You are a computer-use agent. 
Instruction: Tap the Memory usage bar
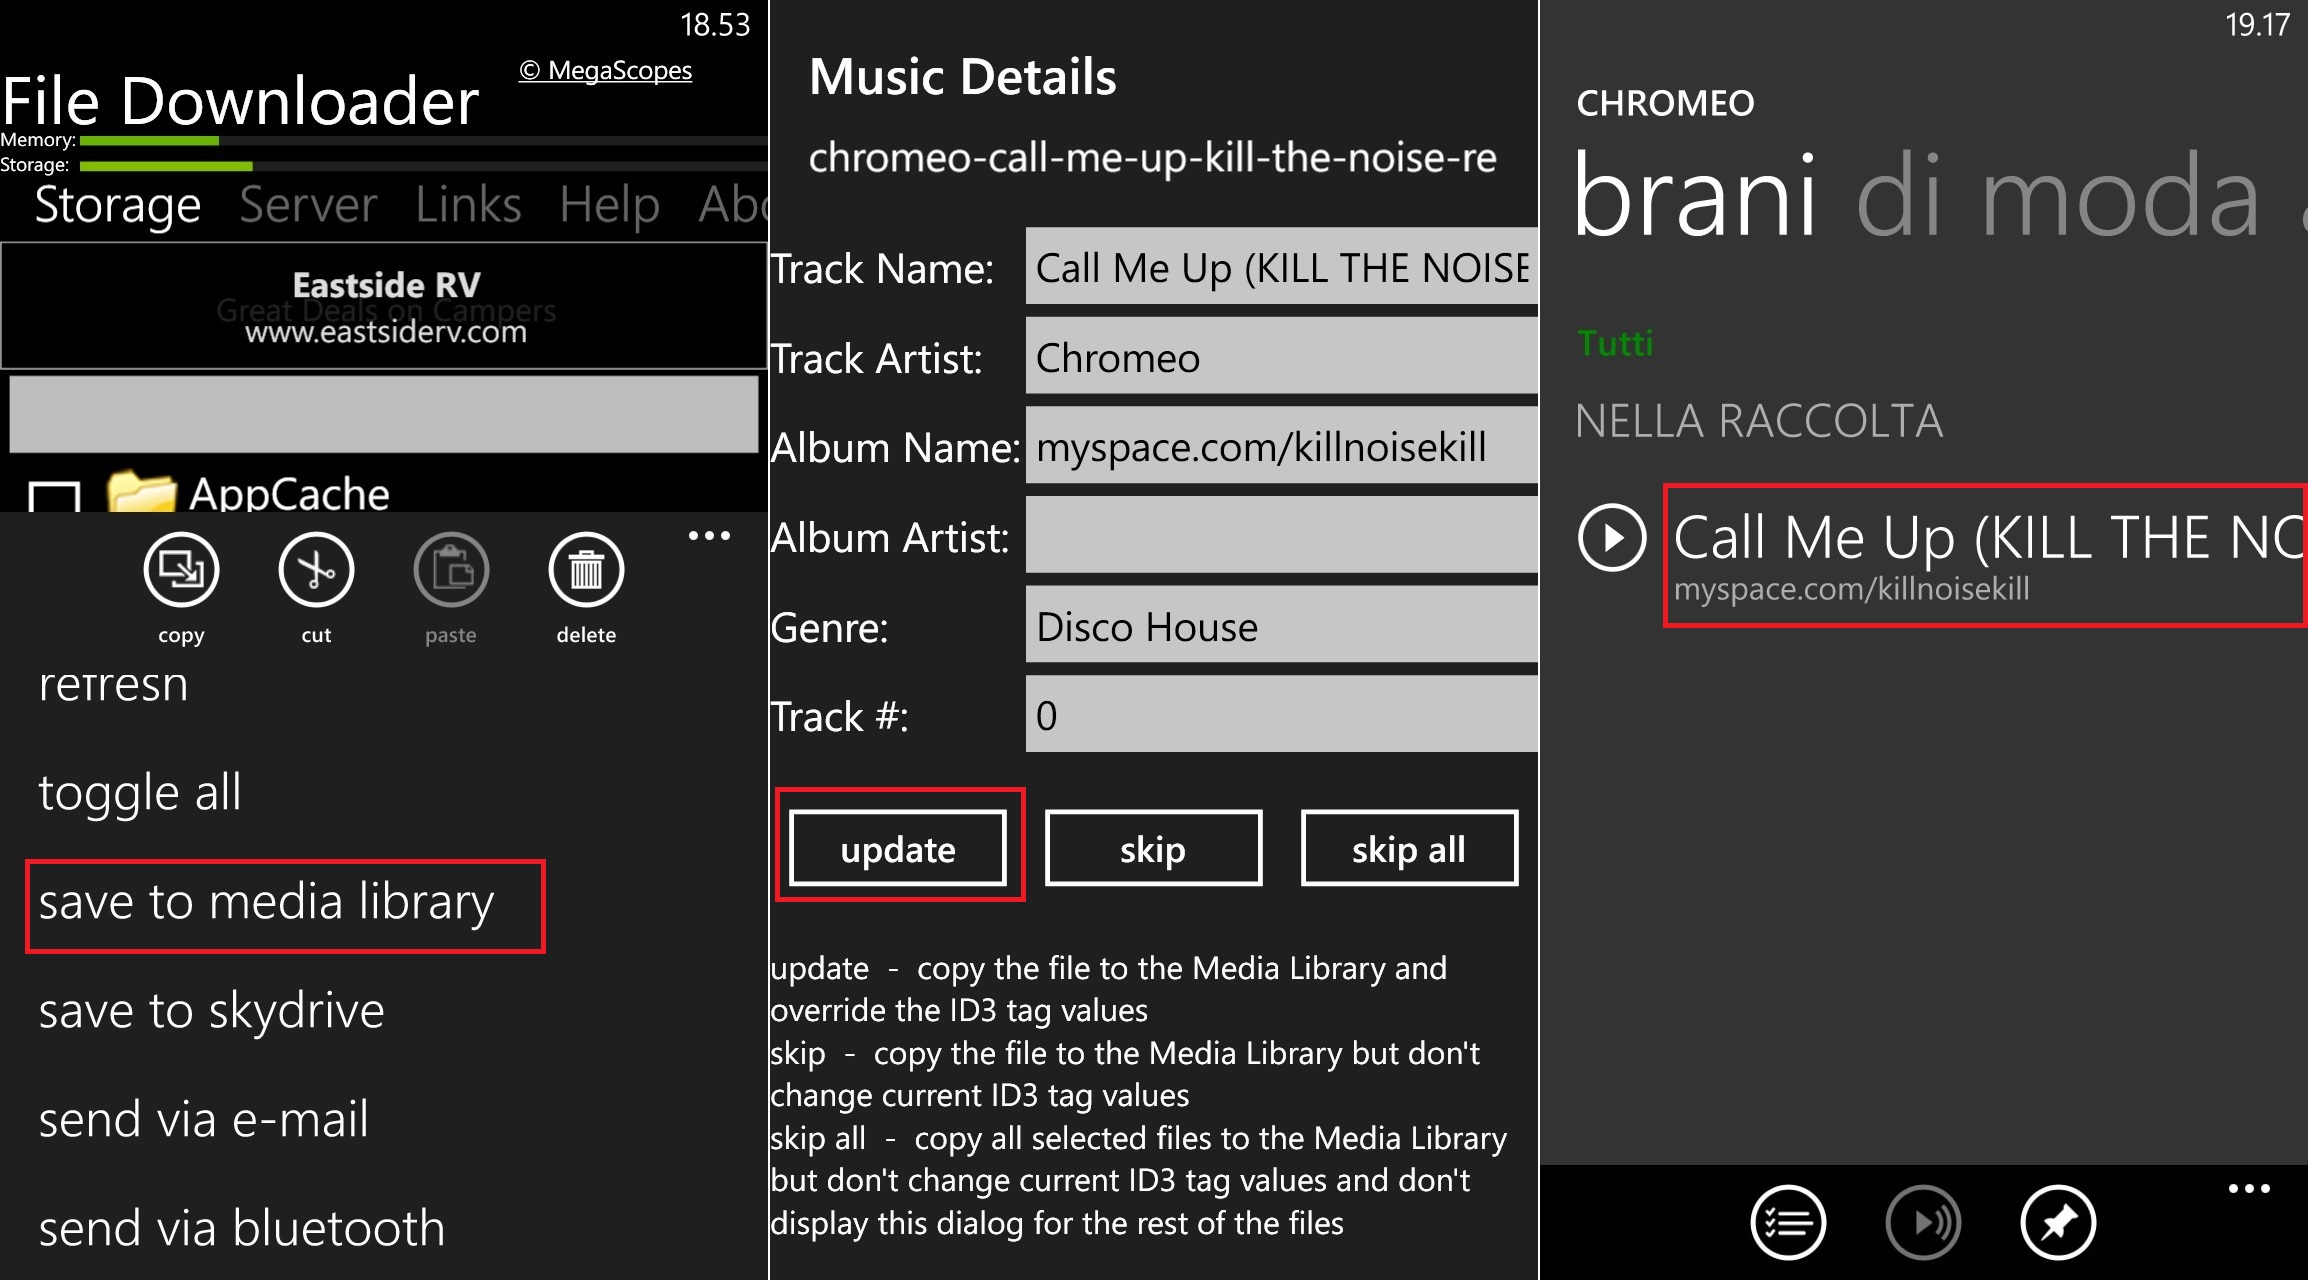424,141
